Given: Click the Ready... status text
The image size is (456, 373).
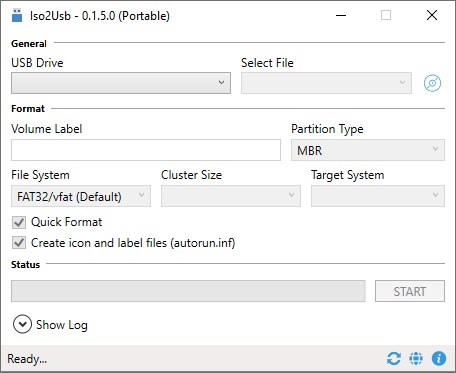Looking at the screenshot, I should pos(27,359).
